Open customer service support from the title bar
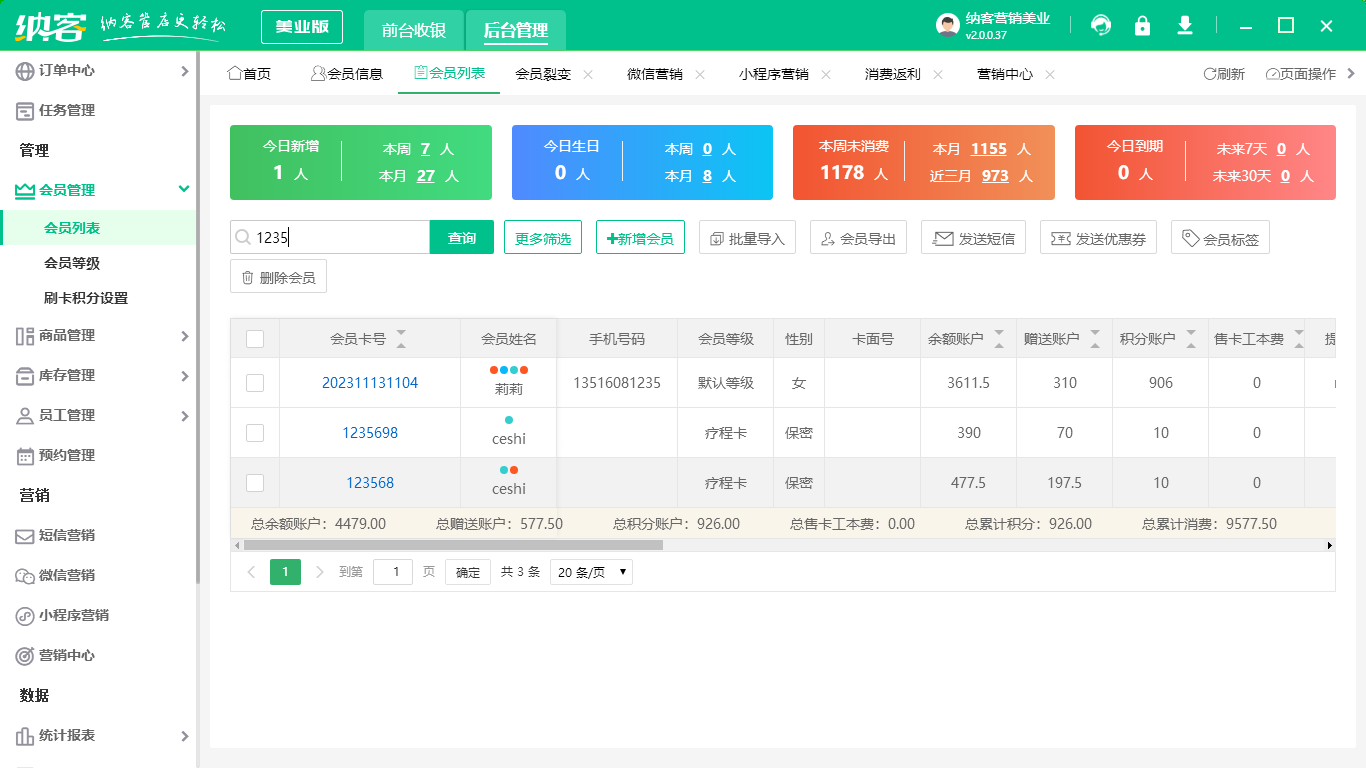Image resolution: width=1366 pixels, height=768 pixels. (1100, 25)
